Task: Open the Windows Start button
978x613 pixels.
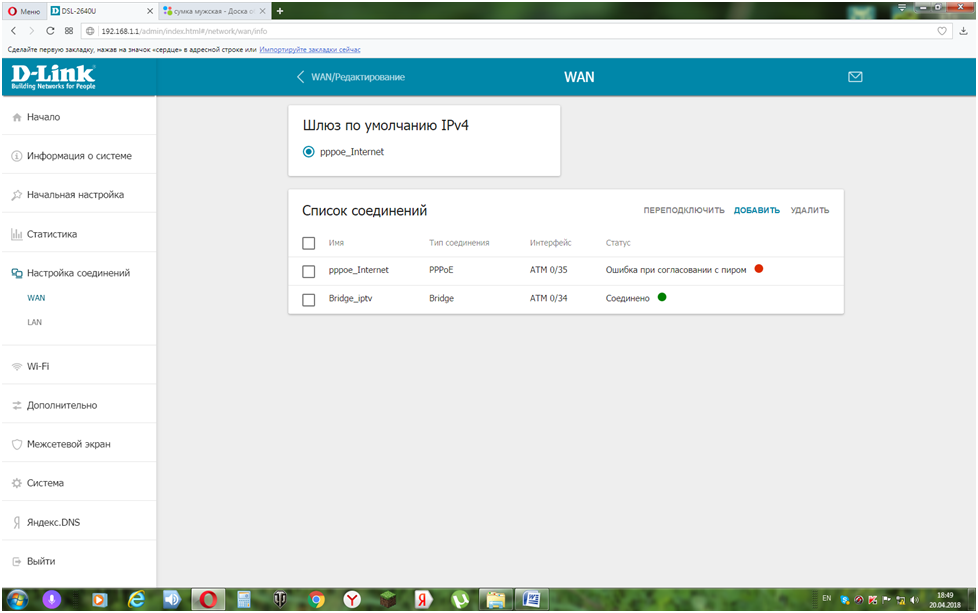Action: coord(17,599)
